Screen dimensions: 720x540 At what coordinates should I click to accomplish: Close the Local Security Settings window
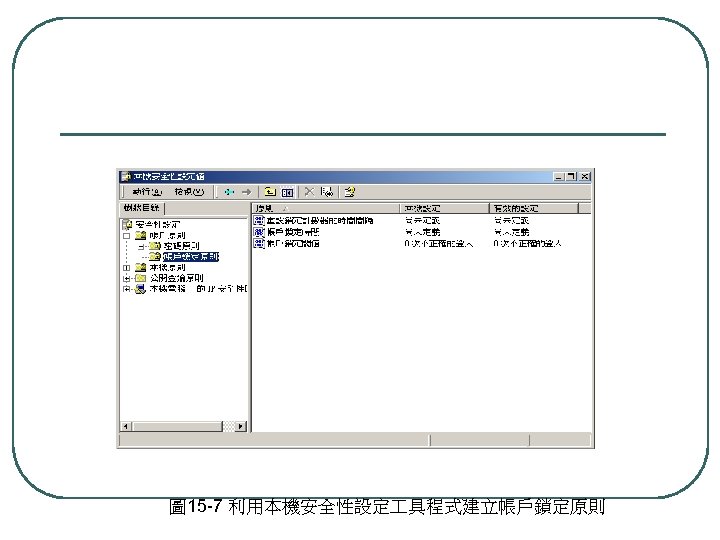(585, 176)
